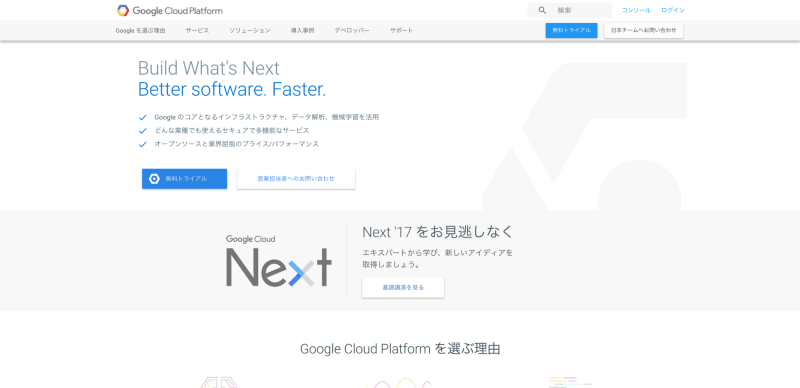Open the サービス navigation menu
800x388 pixels.
point(197,31)
